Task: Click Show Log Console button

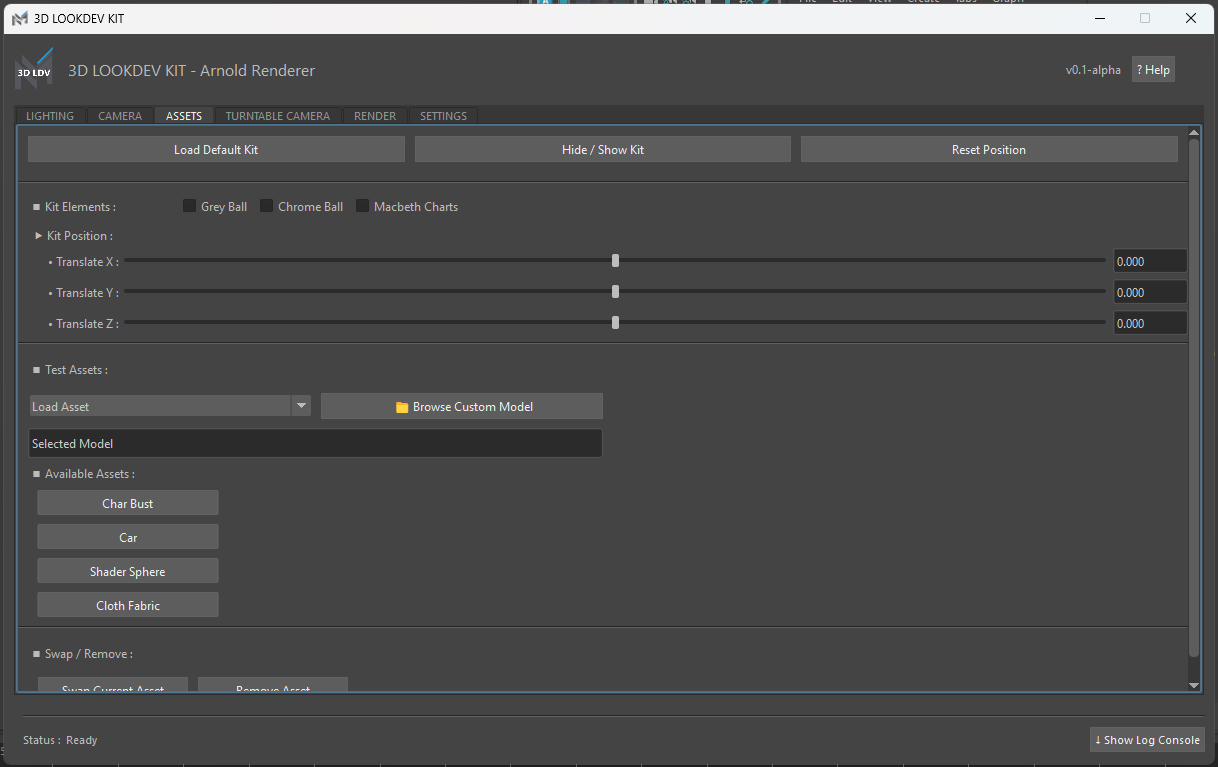Action: (1147, 740)
